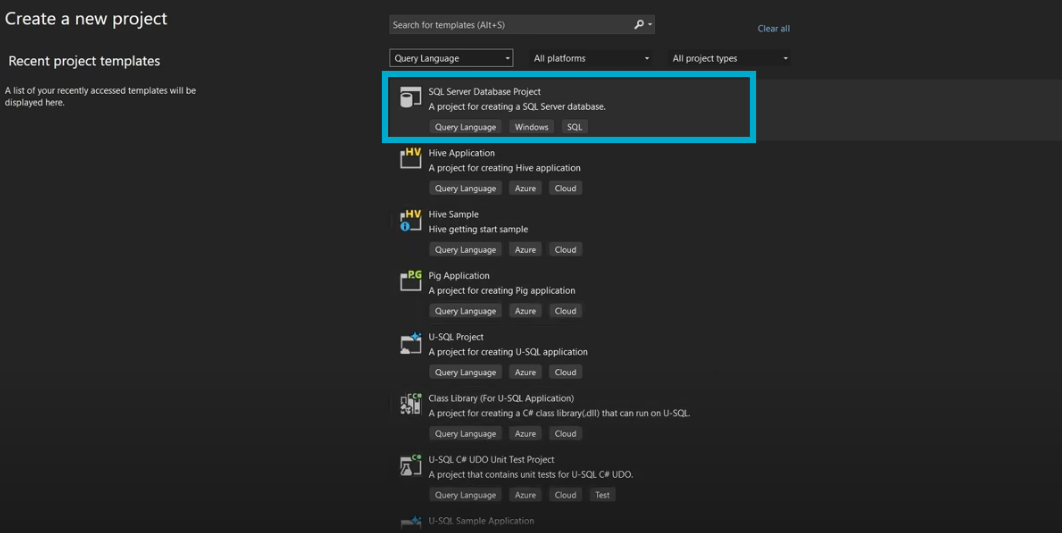Click the Cloud tag under U-SQL Project
The image size is (1062, 533).
pyautogui.click(x=566, y=372)
